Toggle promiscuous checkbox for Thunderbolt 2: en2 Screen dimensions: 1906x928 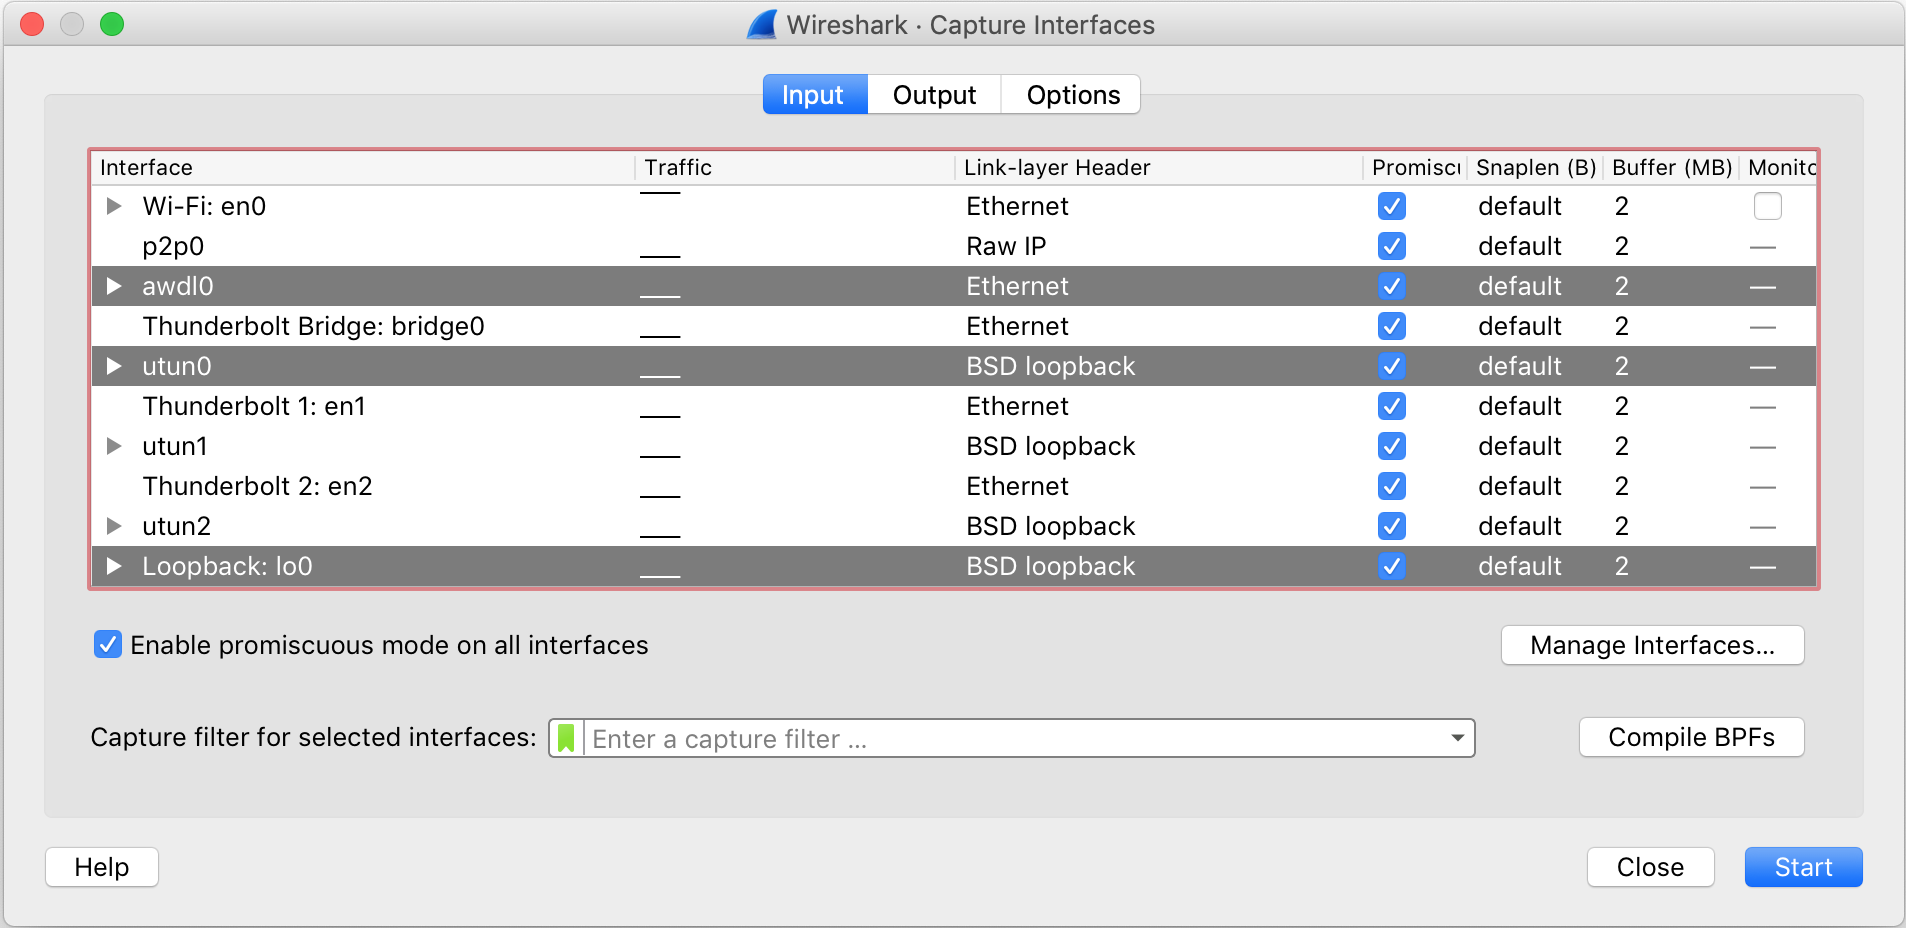[1391, 486]
